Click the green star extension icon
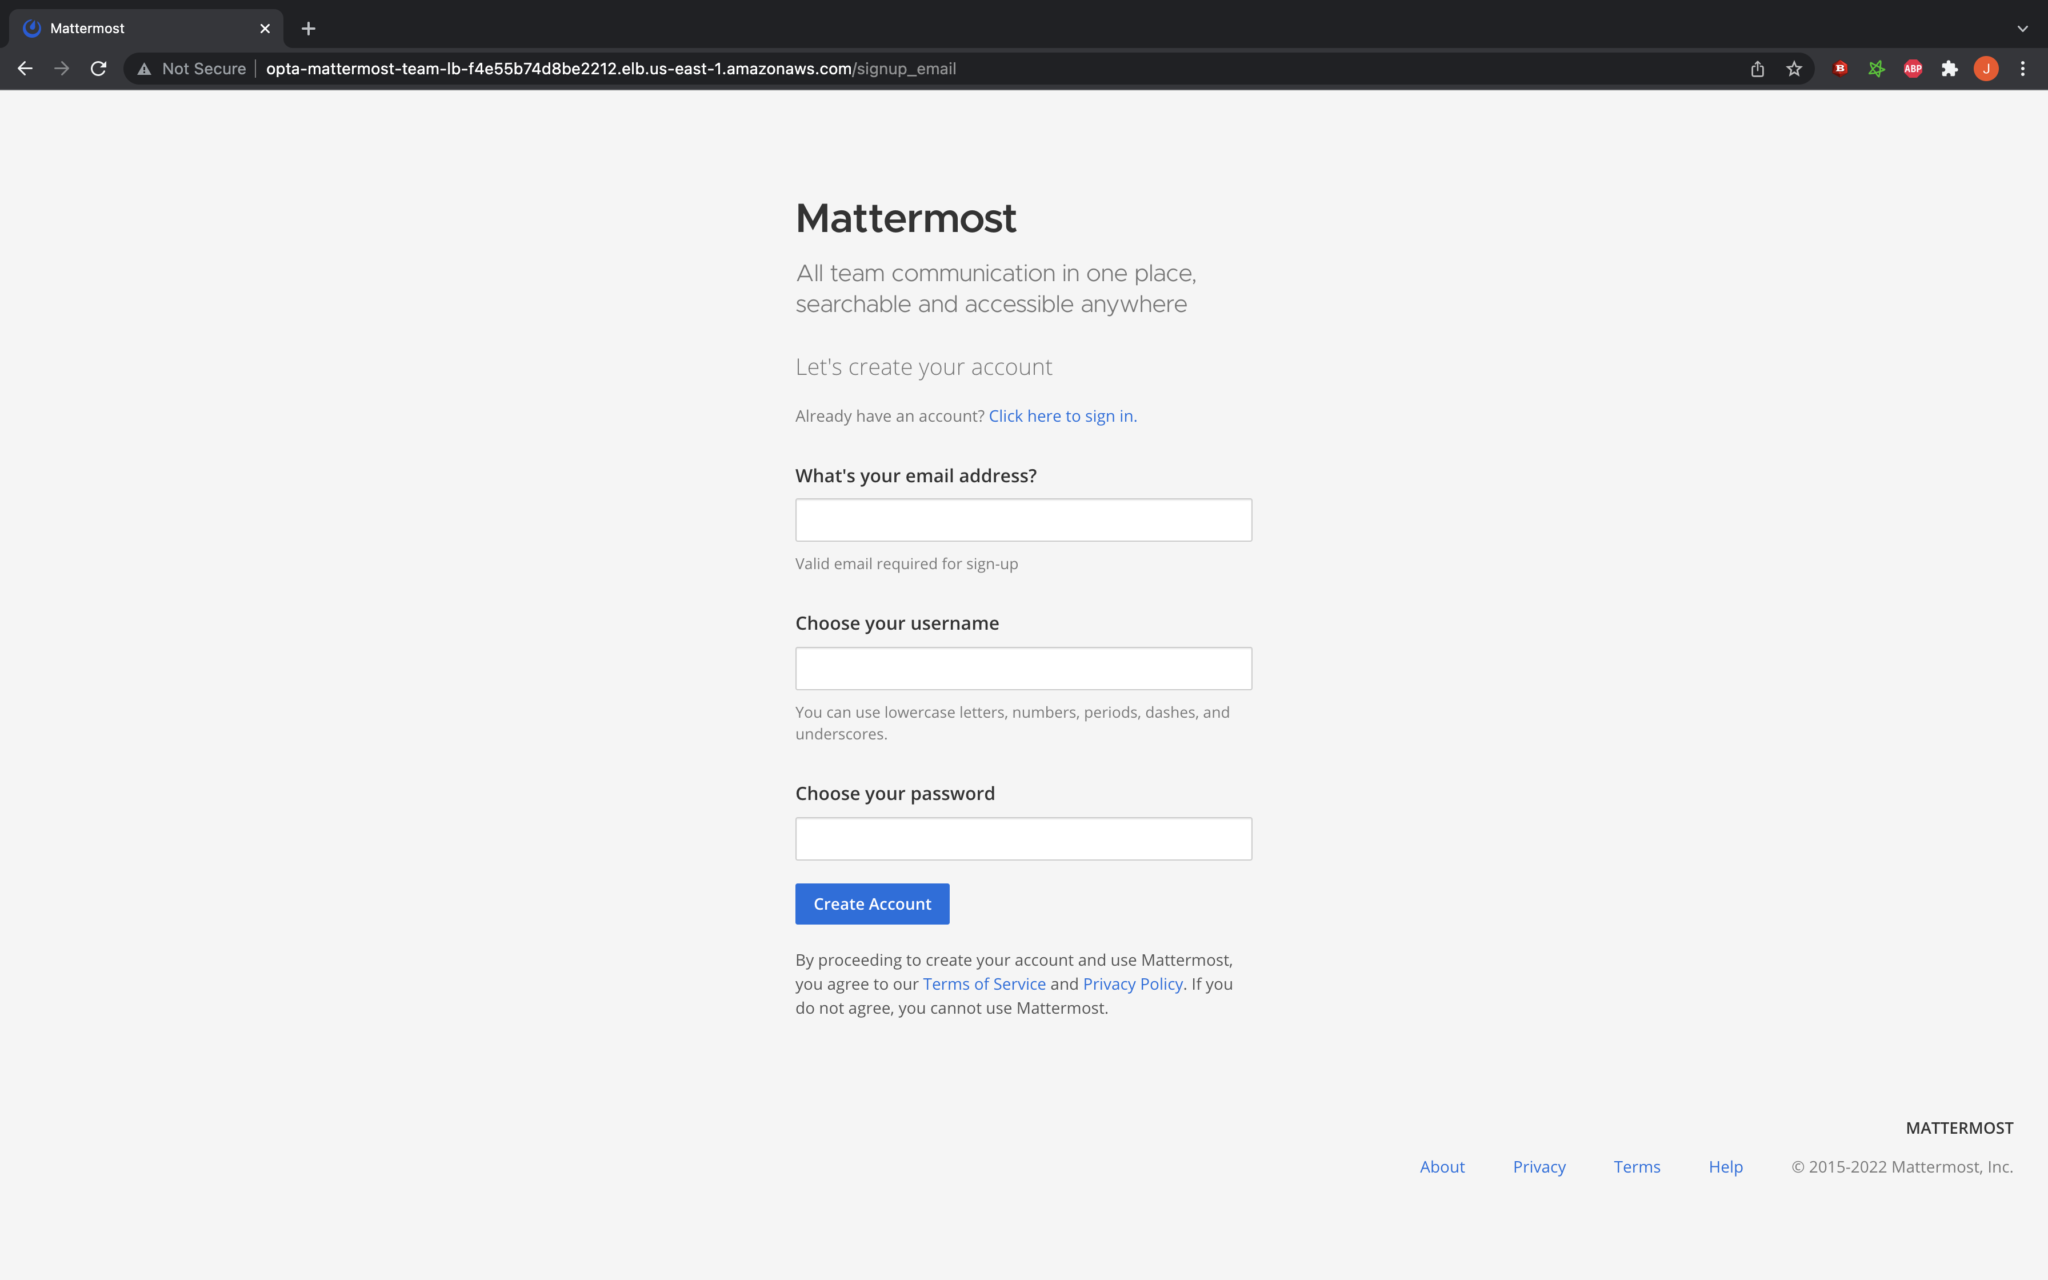The width and height of the screenshot is (2048, 1280). point(1876,68)
